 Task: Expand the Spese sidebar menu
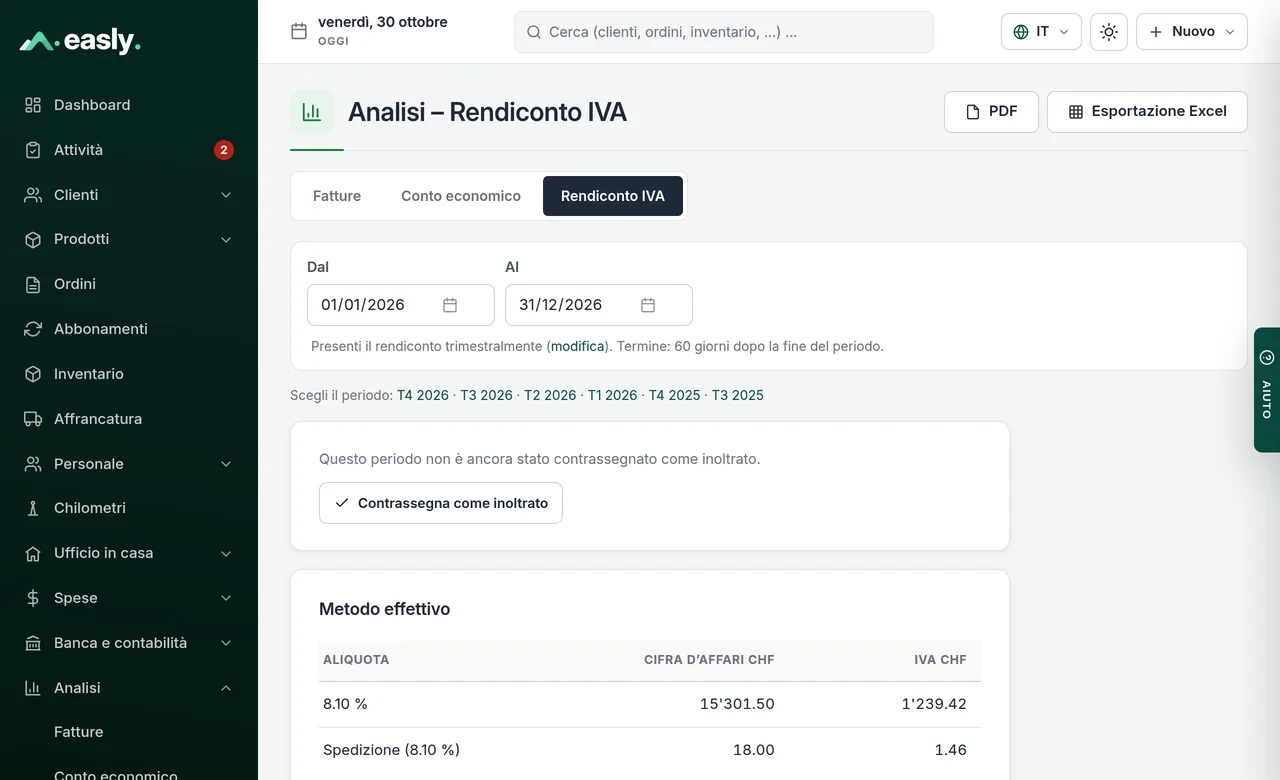click(x=226, y=598)
